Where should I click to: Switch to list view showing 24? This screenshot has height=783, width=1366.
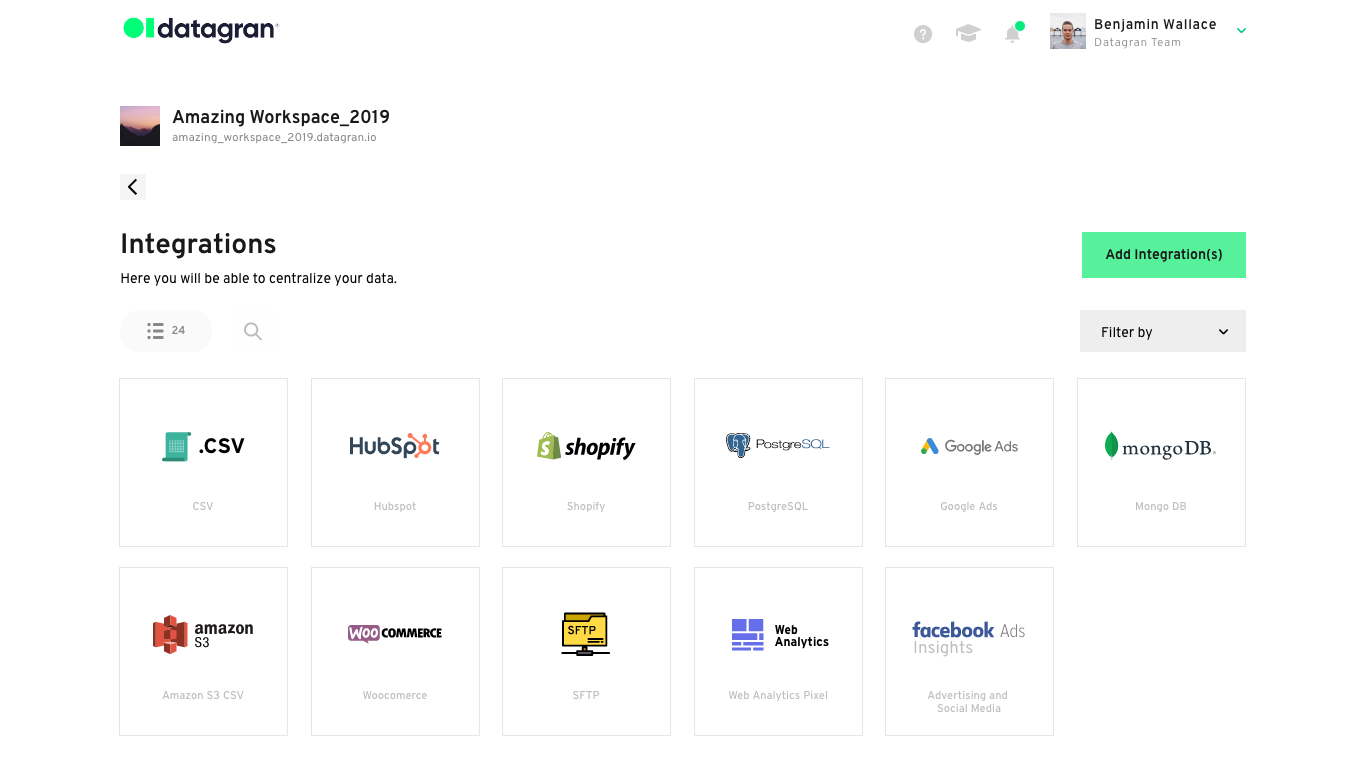point(166,331)
